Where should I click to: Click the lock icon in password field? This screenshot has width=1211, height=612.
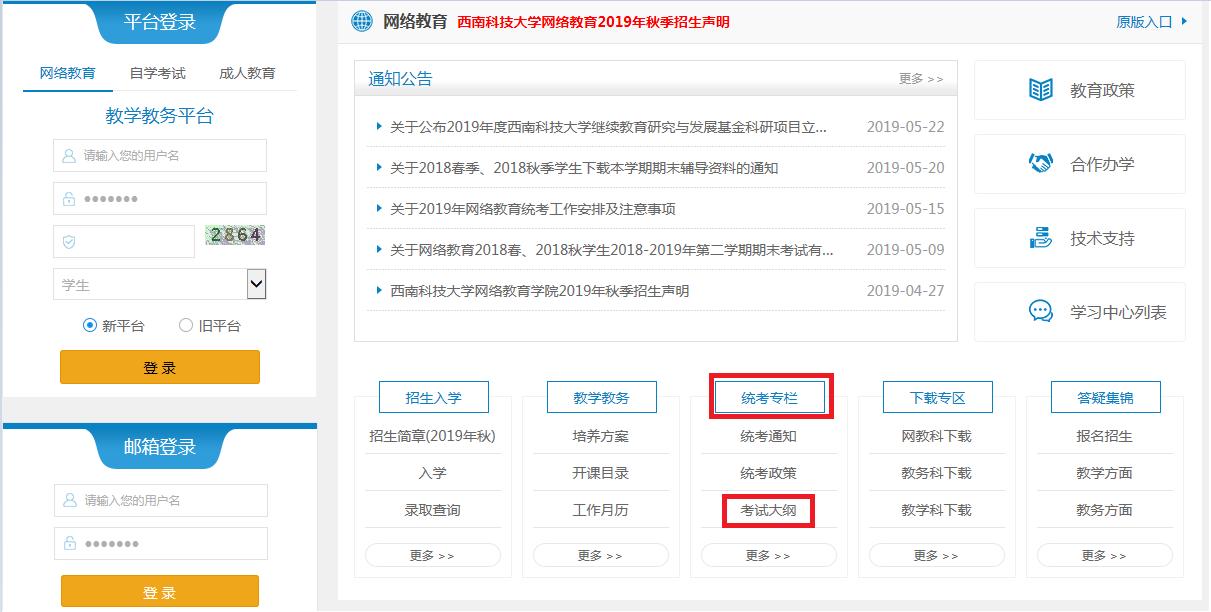[66, 198]
